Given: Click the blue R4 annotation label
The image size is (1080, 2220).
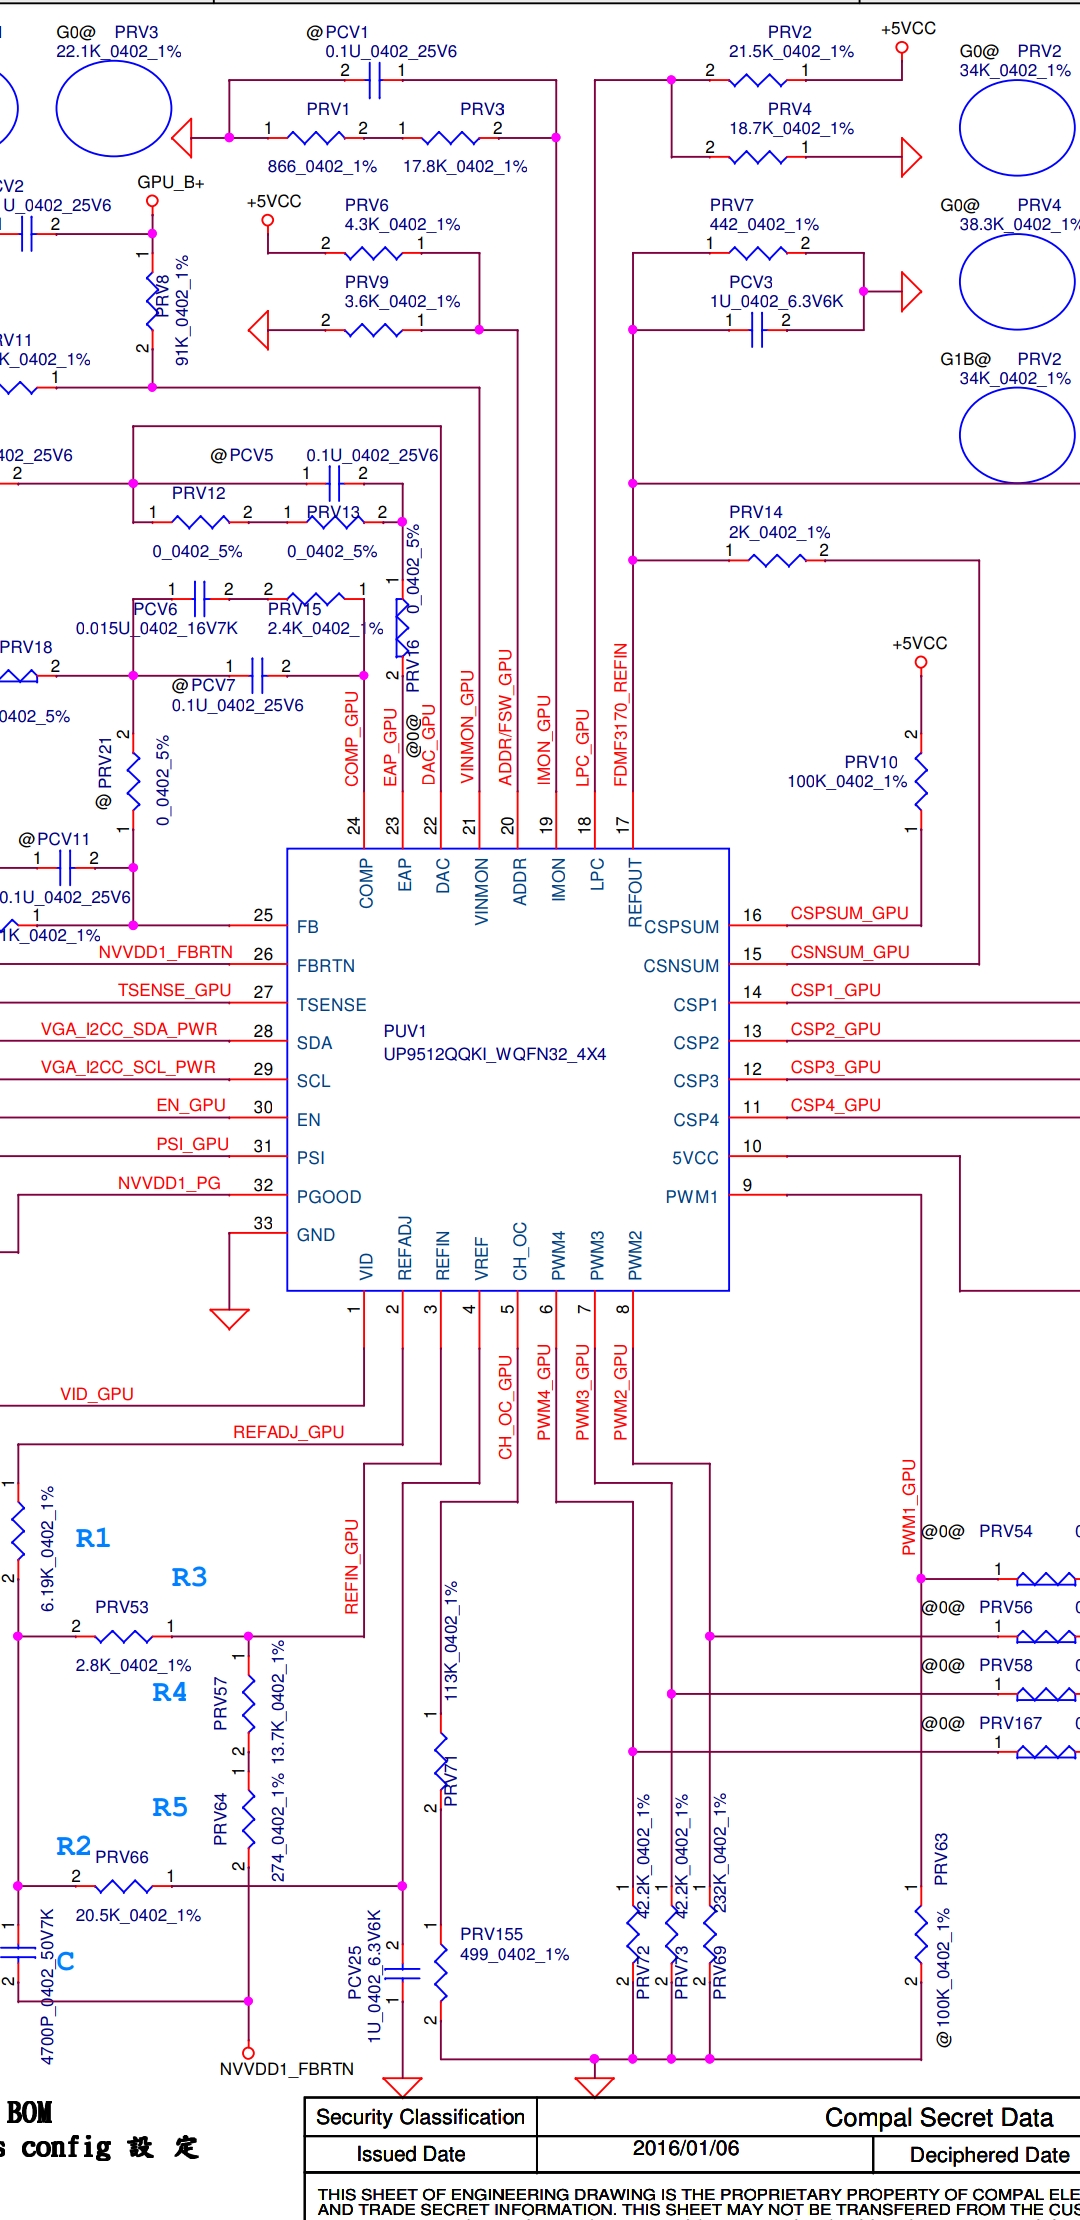Looking at the screenshot, I should (169, 1692).
